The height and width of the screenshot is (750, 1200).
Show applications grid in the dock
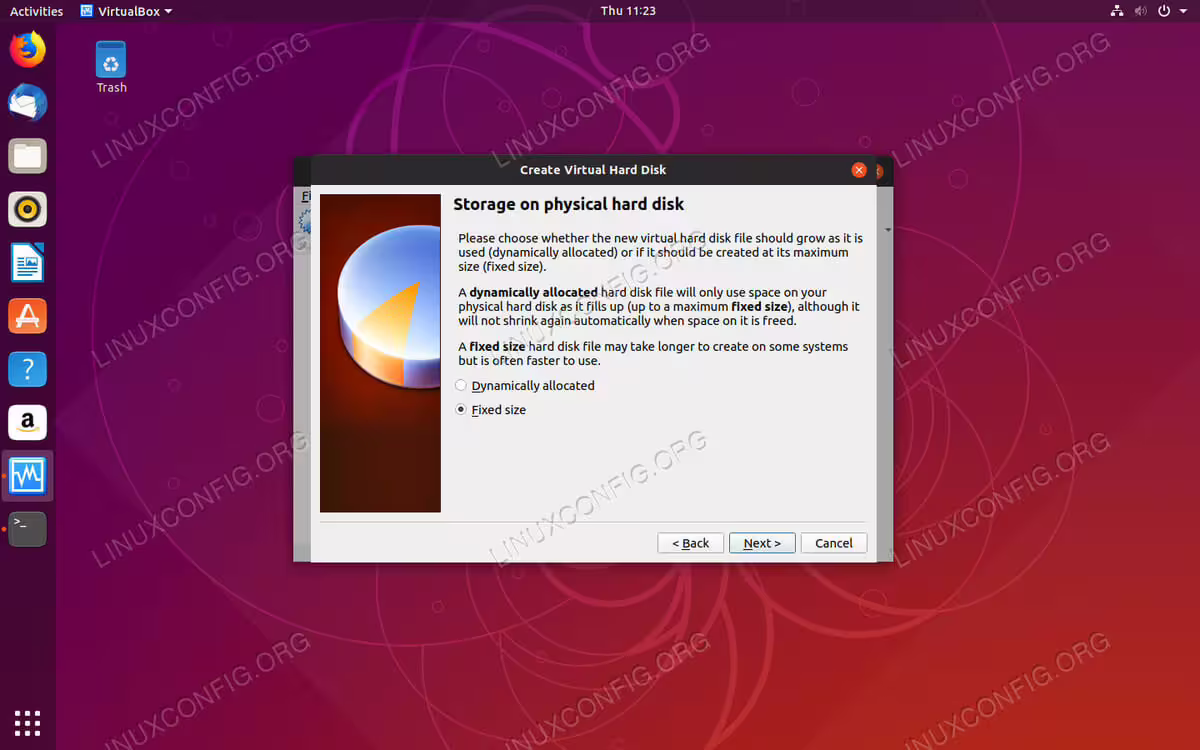[x=27, y=722]
